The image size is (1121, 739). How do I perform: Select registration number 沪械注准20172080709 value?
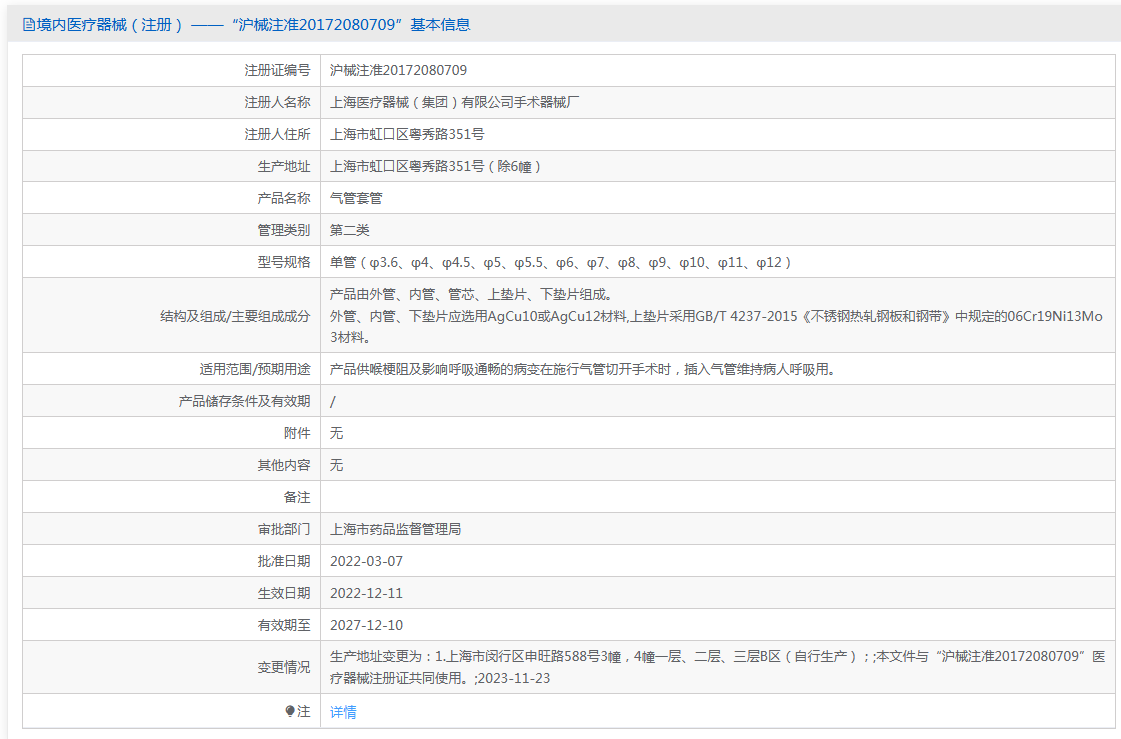[x=398, y=70]
